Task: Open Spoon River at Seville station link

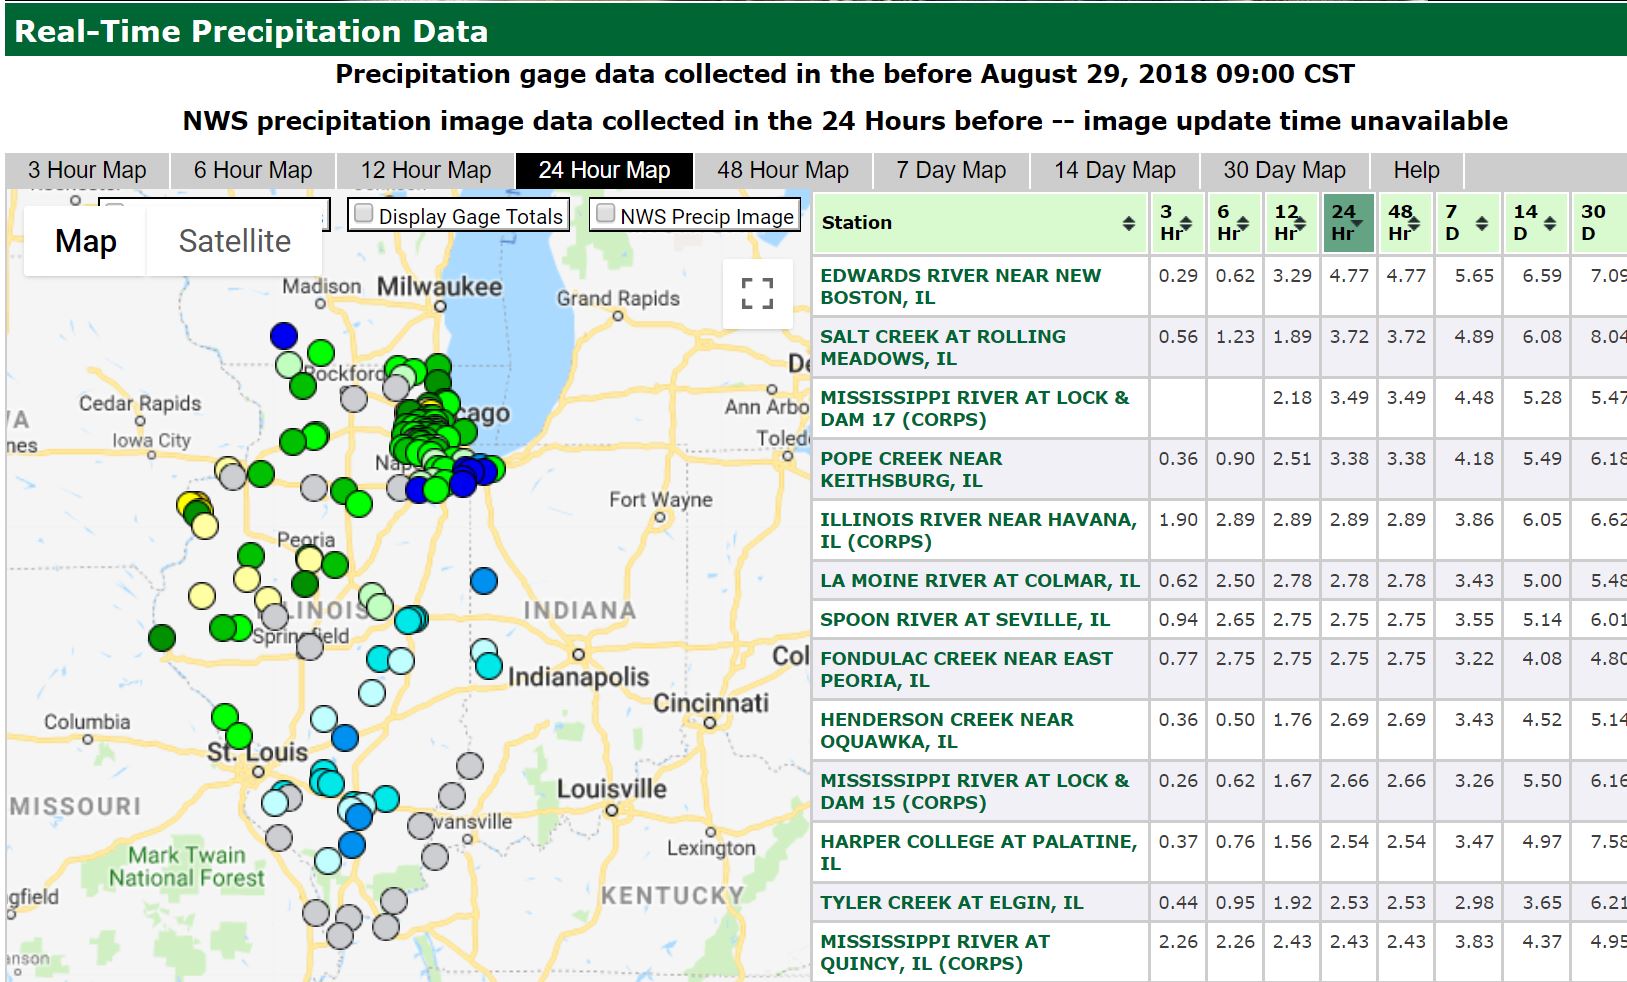Action: (x=964, y=619)
